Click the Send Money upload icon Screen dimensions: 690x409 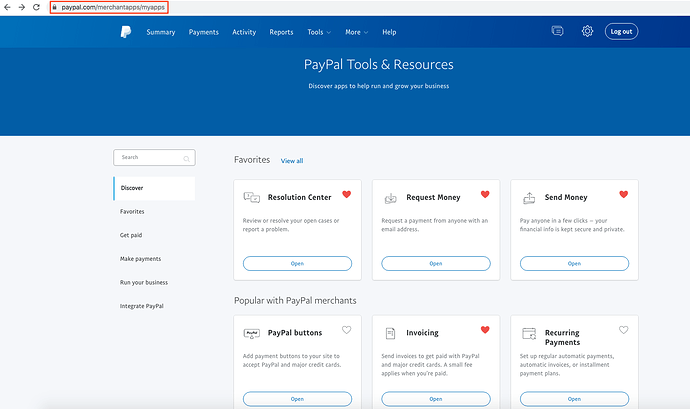529,198
